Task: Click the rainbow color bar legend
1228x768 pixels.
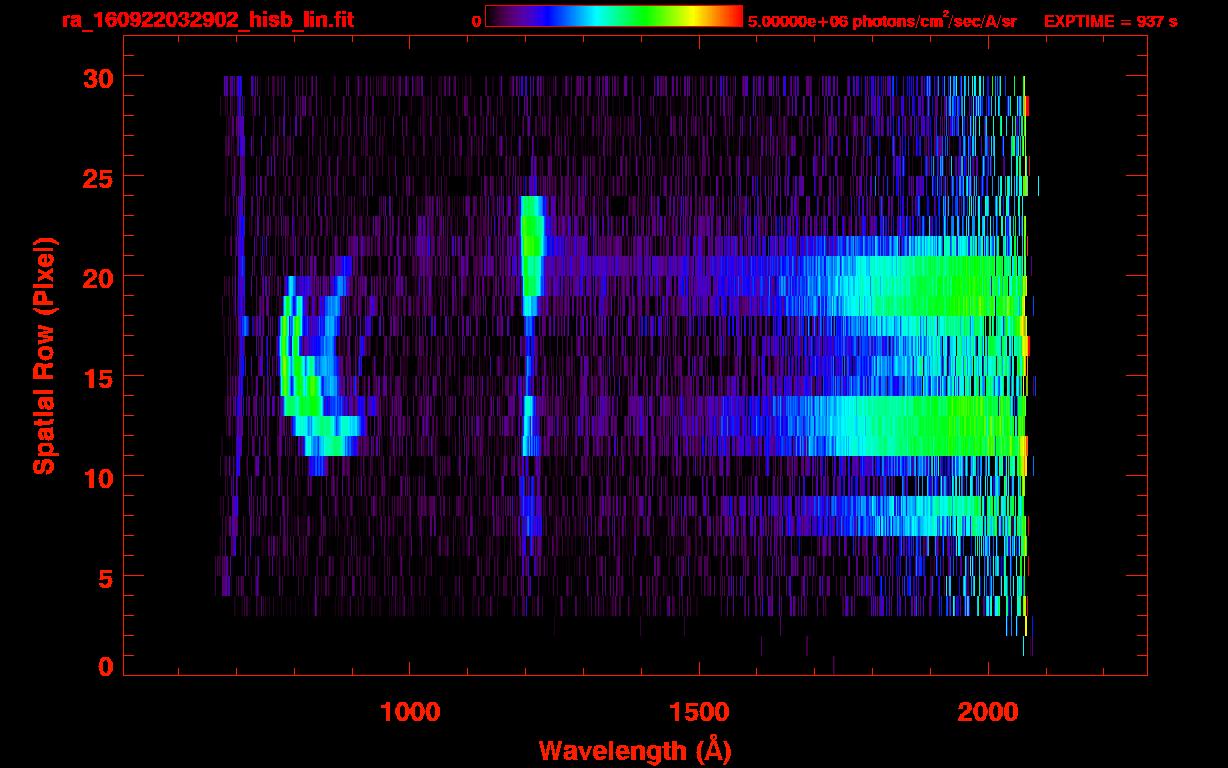Action: click(x=614, y=16)
